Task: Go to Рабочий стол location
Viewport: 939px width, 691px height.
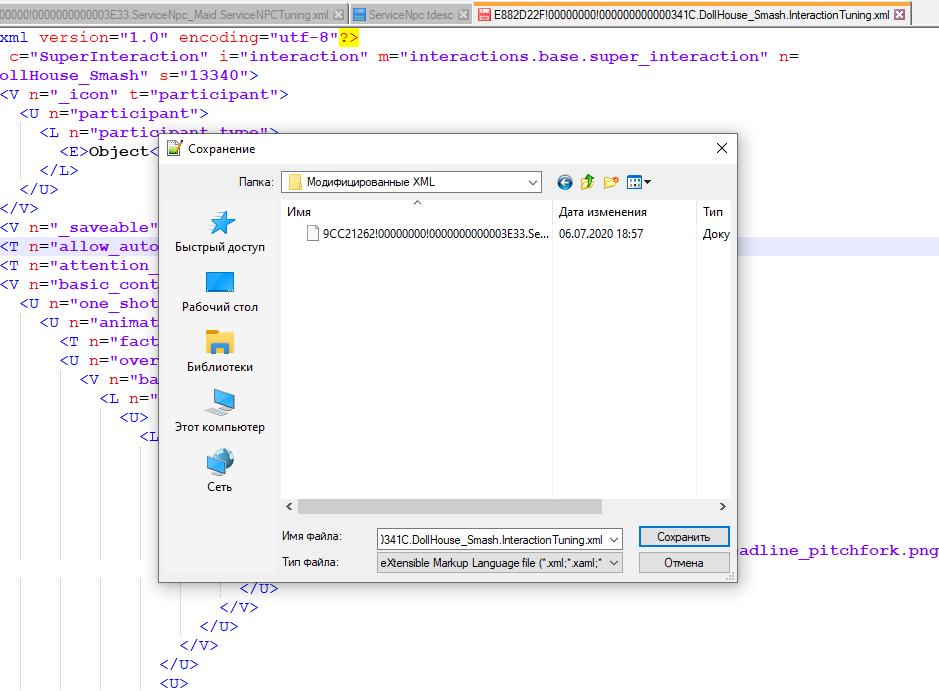Action: tap(220, 292)
